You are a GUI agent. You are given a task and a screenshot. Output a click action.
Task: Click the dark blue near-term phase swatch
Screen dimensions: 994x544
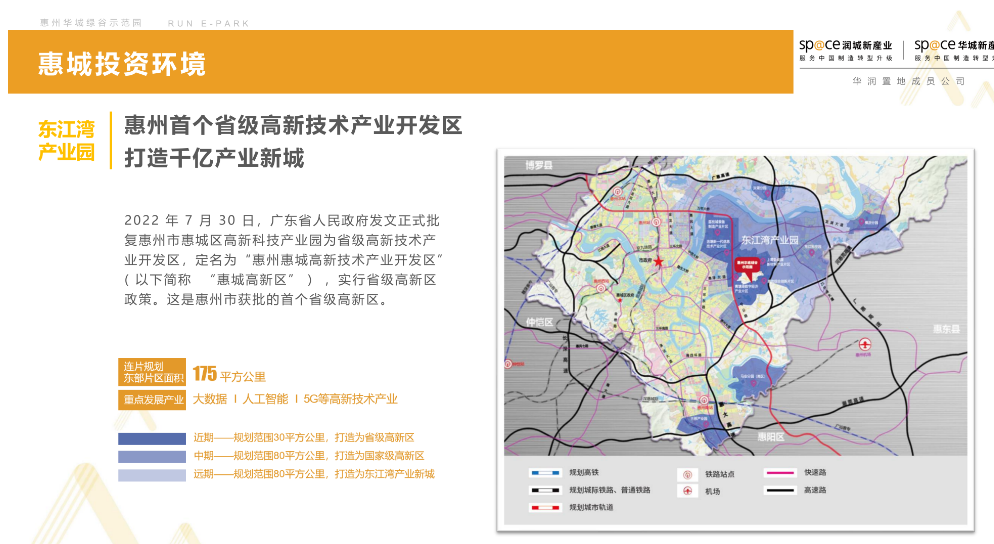152,438
